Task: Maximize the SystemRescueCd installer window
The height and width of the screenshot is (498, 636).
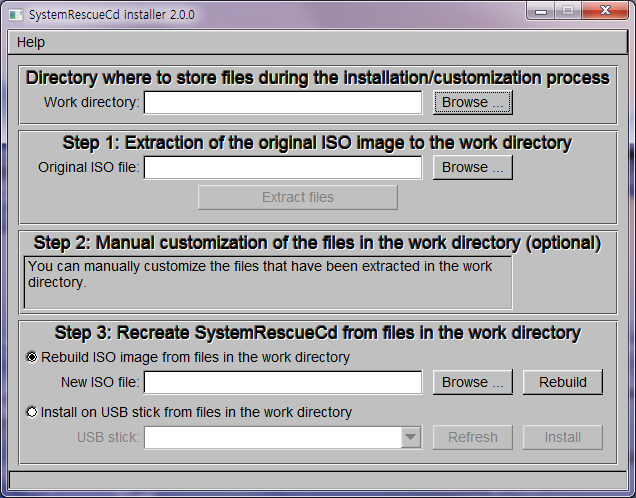Action: 567,11
